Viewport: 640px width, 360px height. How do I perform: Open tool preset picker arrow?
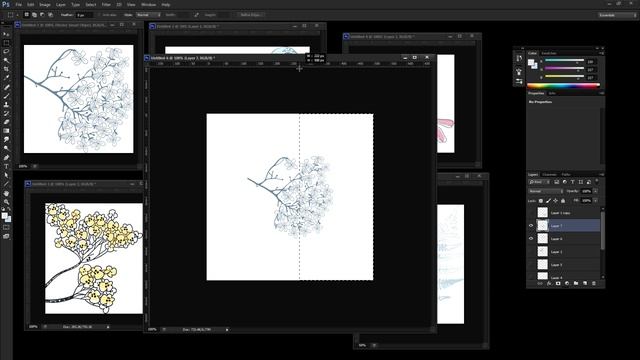[17, 15]
